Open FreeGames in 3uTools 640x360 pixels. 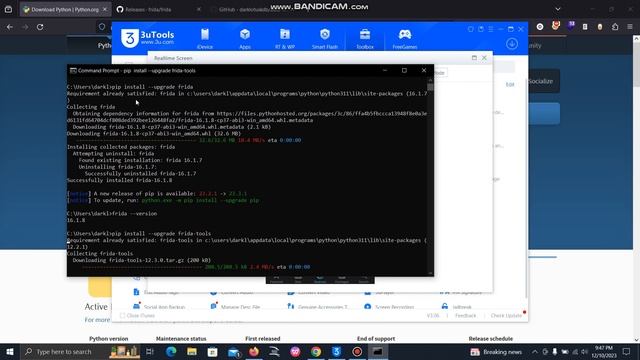coord(404,39)
